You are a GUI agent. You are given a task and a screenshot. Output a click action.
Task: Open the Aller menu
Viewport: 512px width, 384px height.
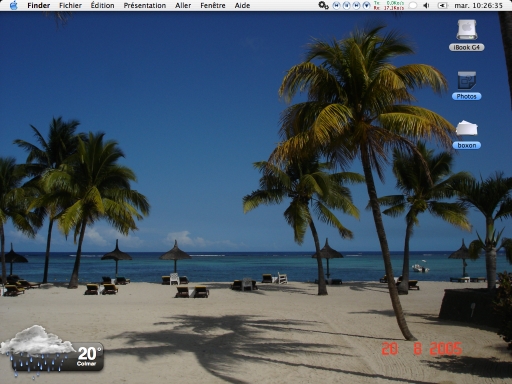[183, 5]
